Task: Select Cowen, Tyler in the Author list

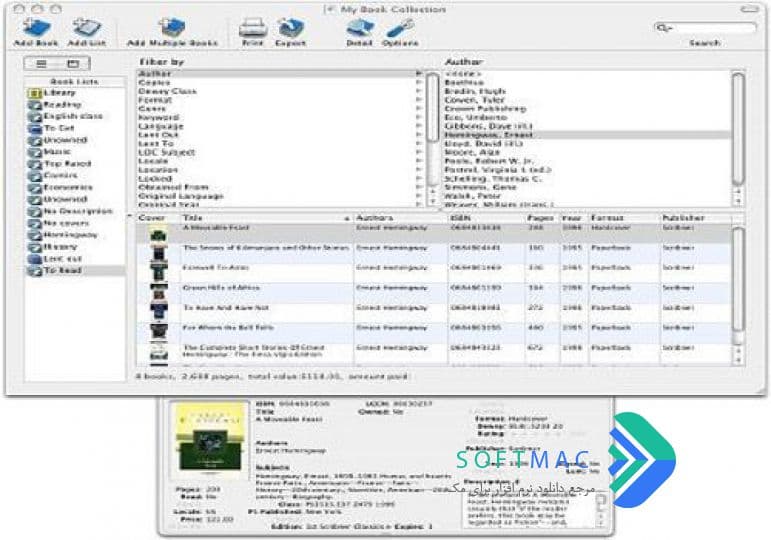Action: coord(587,100)
